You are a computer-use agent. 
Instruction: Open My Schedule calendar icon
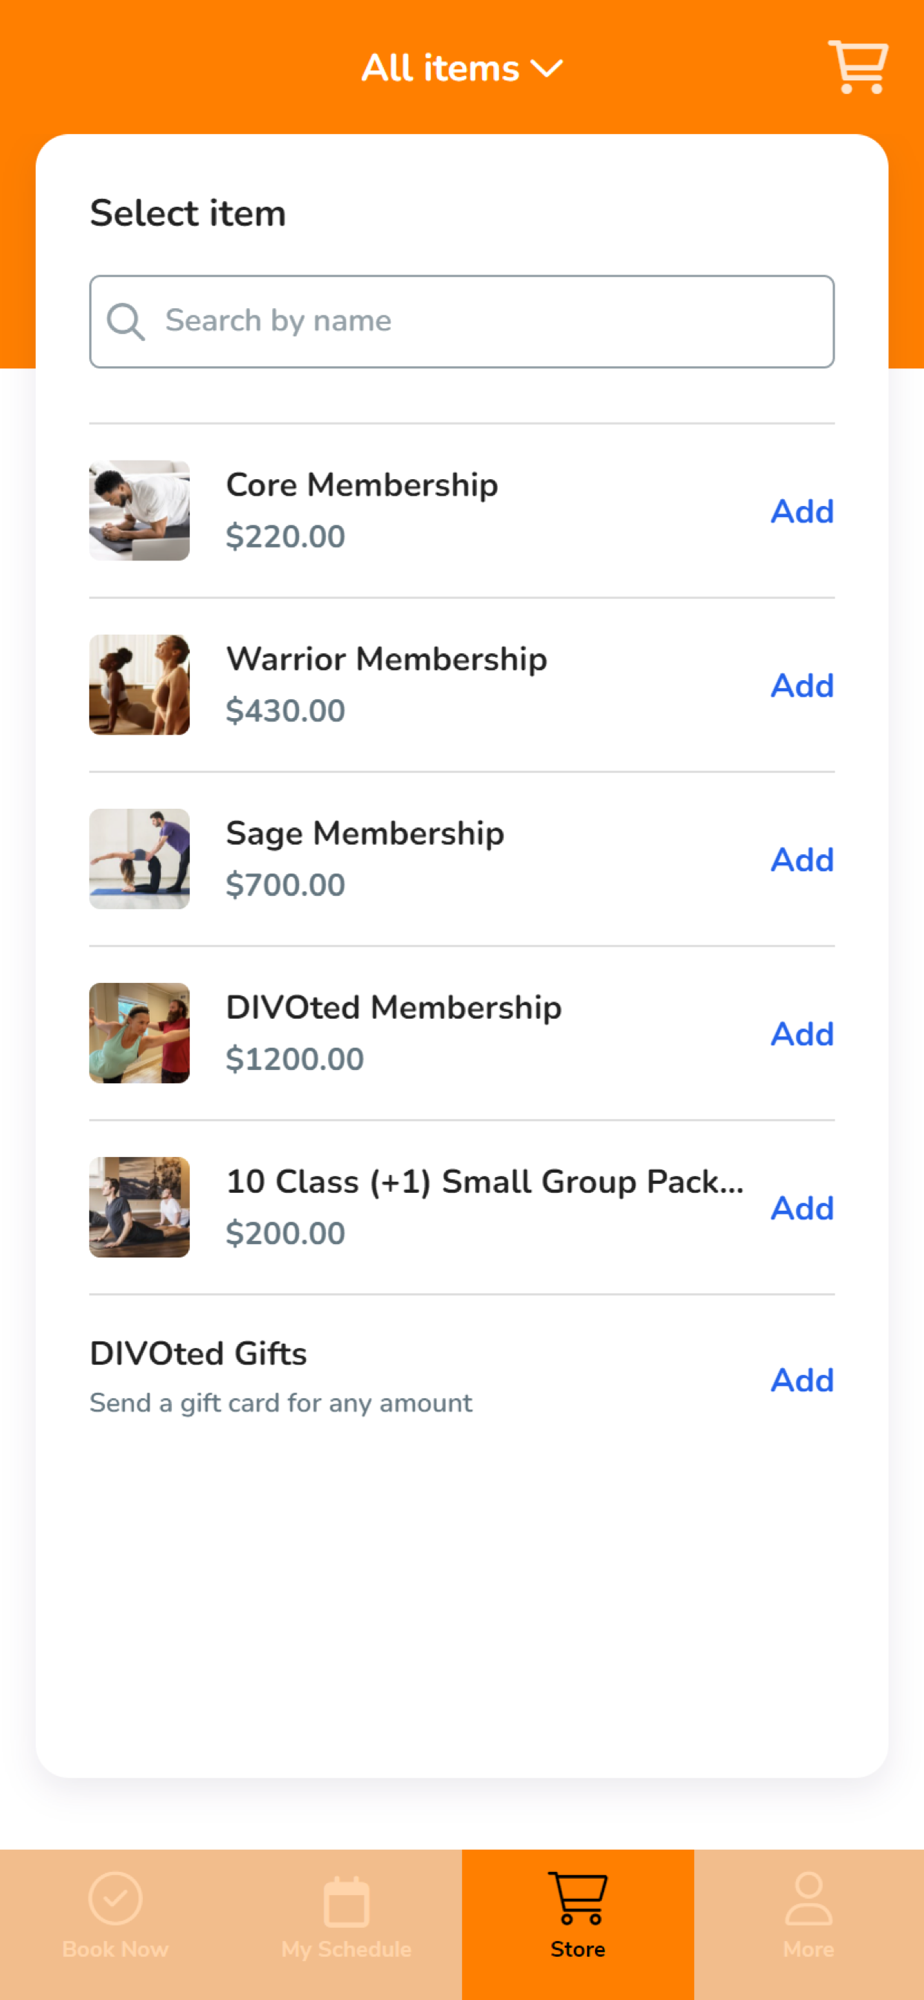pos(346,1901)
